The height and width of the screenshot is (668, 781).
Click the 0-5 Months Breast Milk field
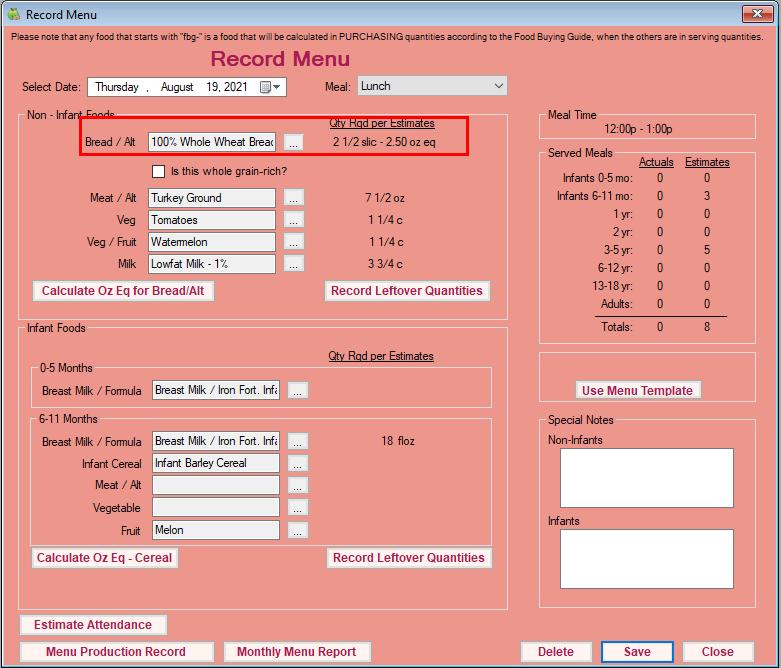pos(216,390)
